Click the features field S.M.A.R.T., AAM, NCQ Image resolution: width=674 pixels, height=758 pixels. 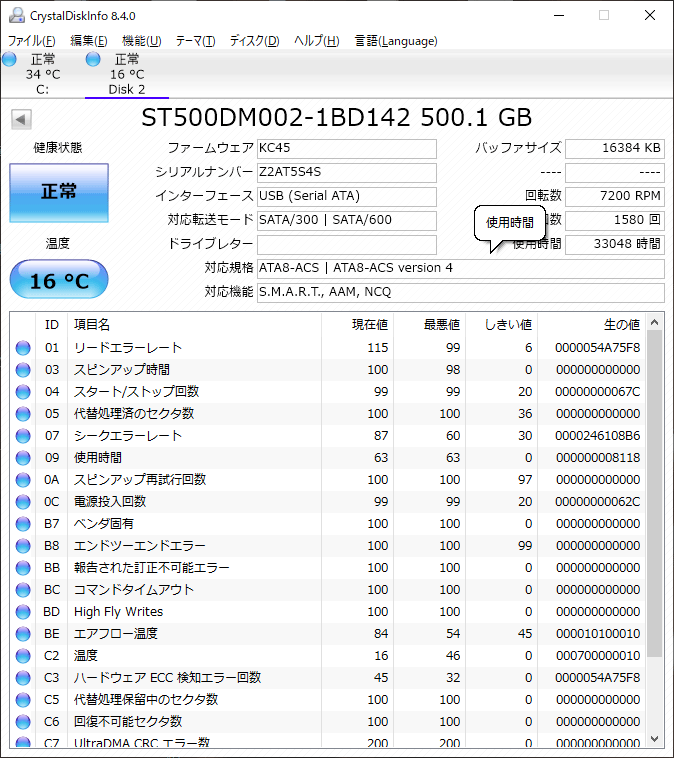click(x=461, y=292)
